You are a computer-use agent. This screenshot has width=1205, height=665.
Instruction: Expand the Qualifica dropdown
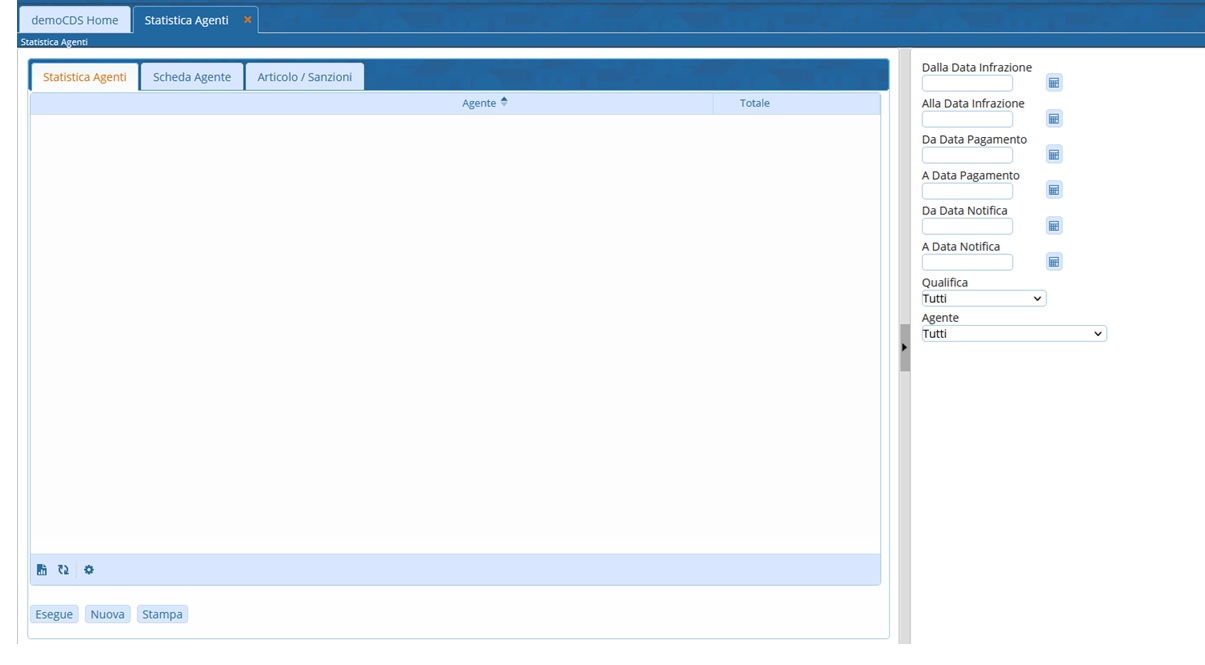coord(983,298)
